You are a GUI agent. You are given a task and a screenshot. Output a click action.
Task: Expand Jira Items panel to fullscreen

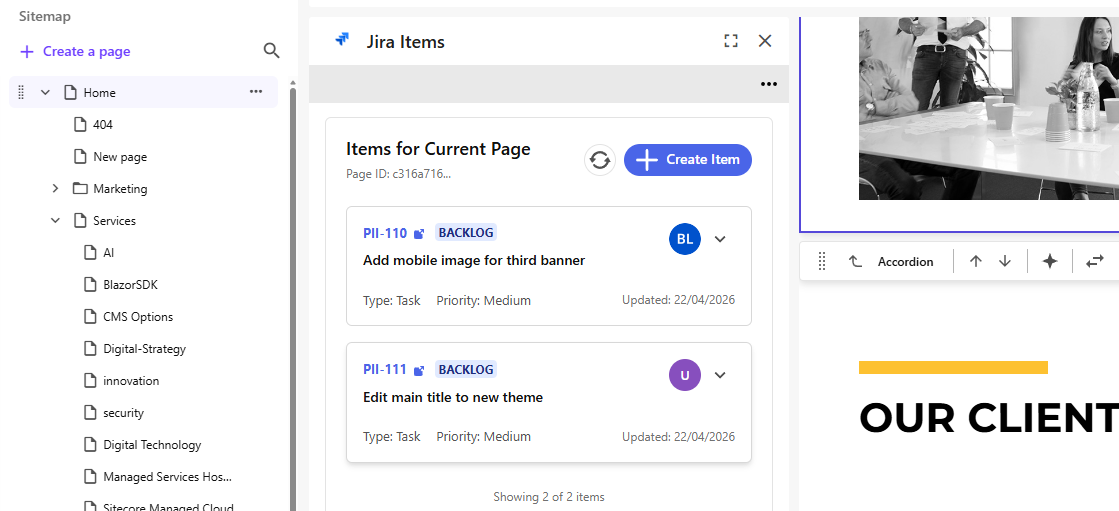pos(731,41)
